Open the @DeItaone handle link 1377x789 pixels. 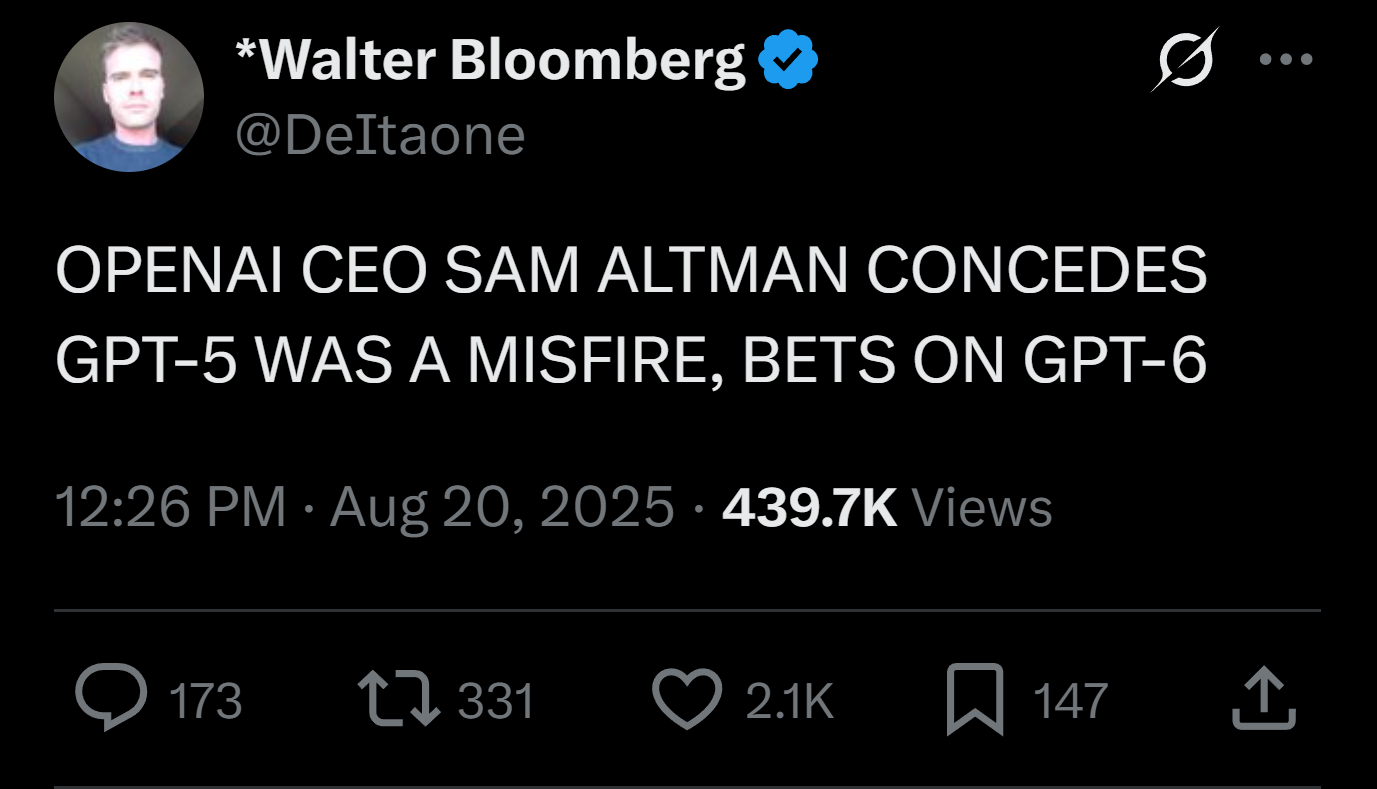tap(379, 135)
